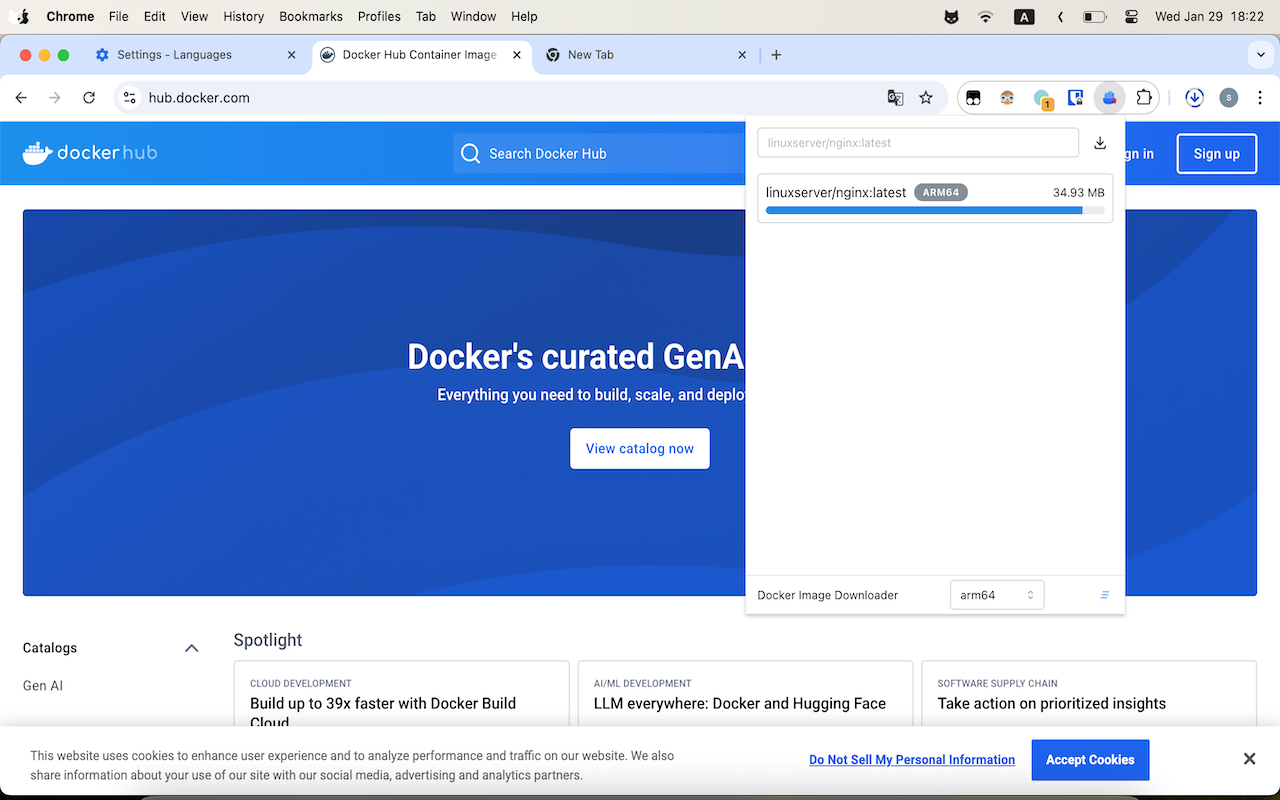1280x800 pixels.
Task: Click the Docker Image Downloader label
Action: (x=828, y=595)
